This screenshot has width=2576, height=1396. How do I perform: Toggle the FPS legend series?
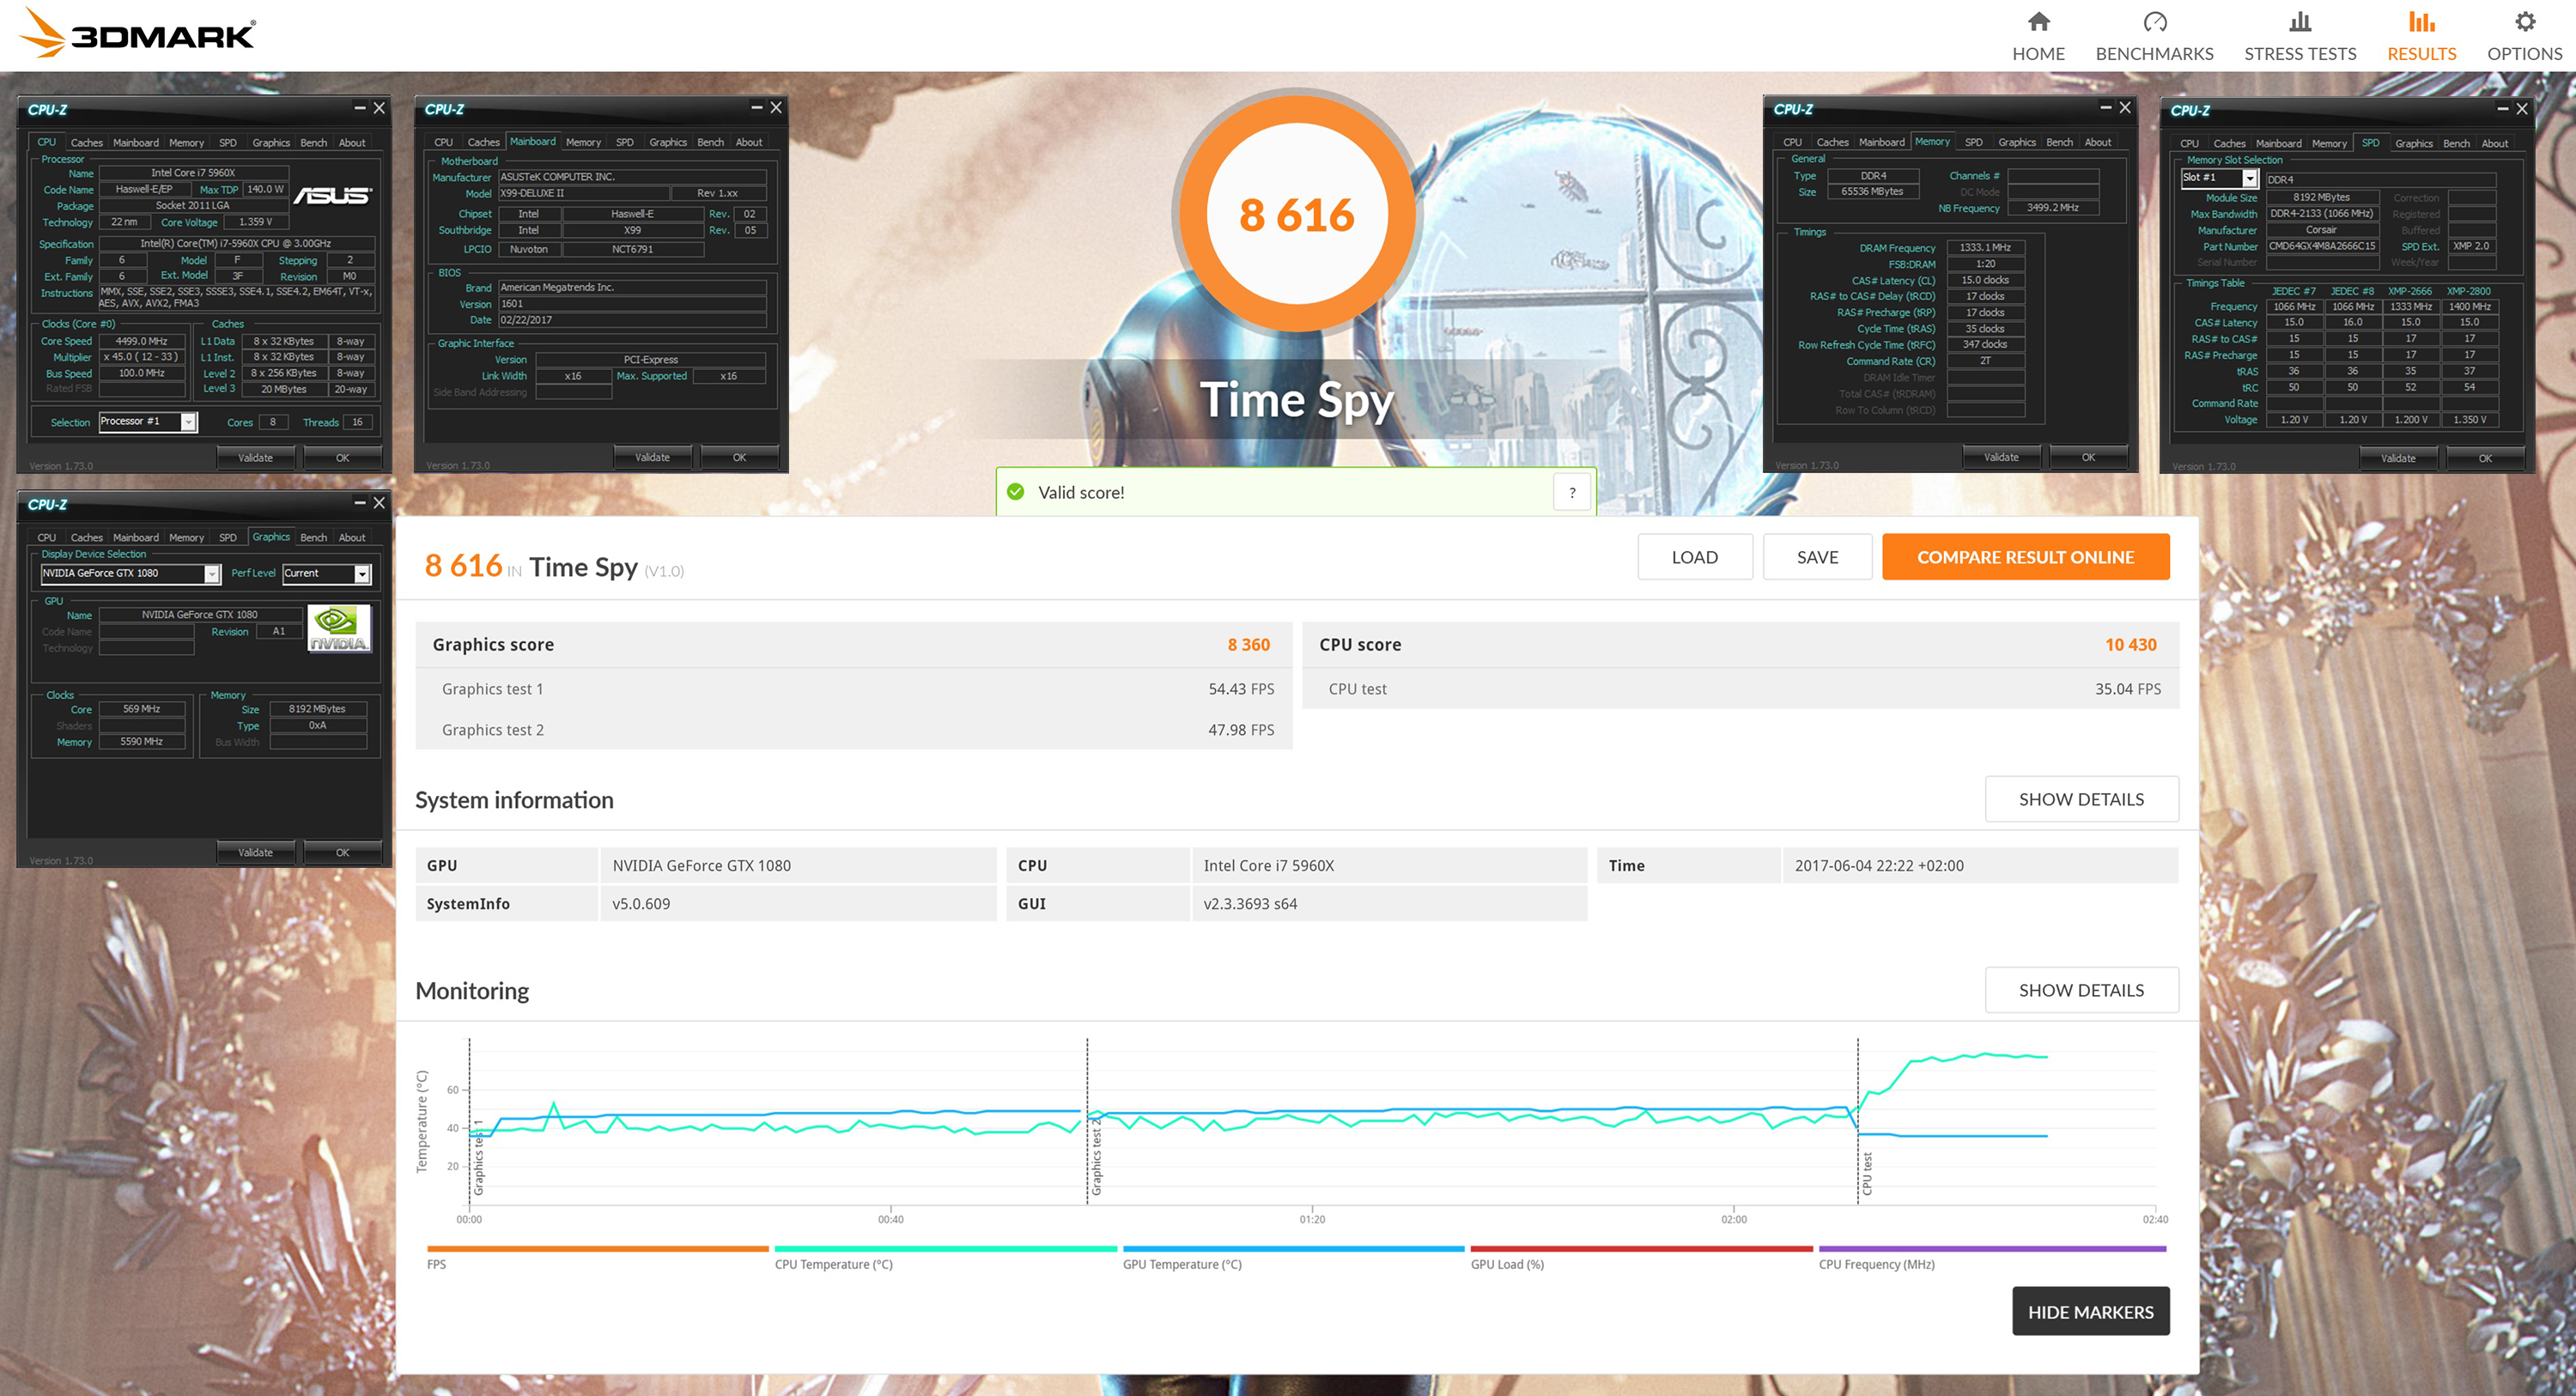(597, 1257)
